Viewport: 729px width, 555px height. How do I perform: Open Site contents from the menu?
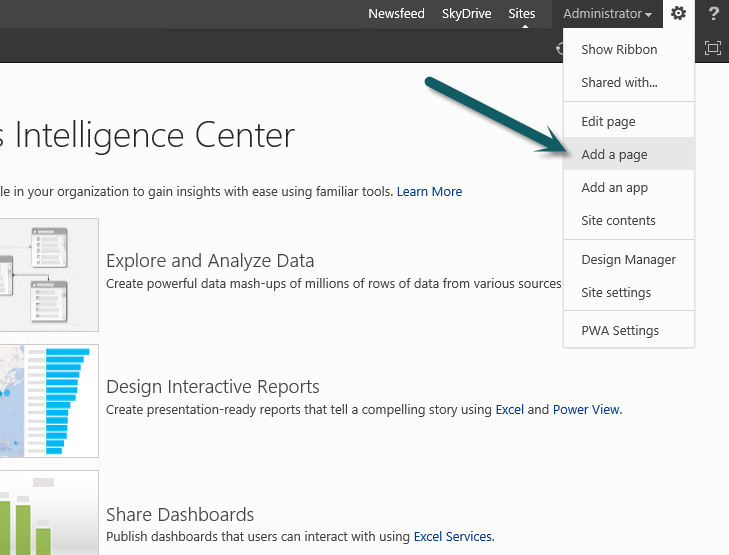click(618, 221)
